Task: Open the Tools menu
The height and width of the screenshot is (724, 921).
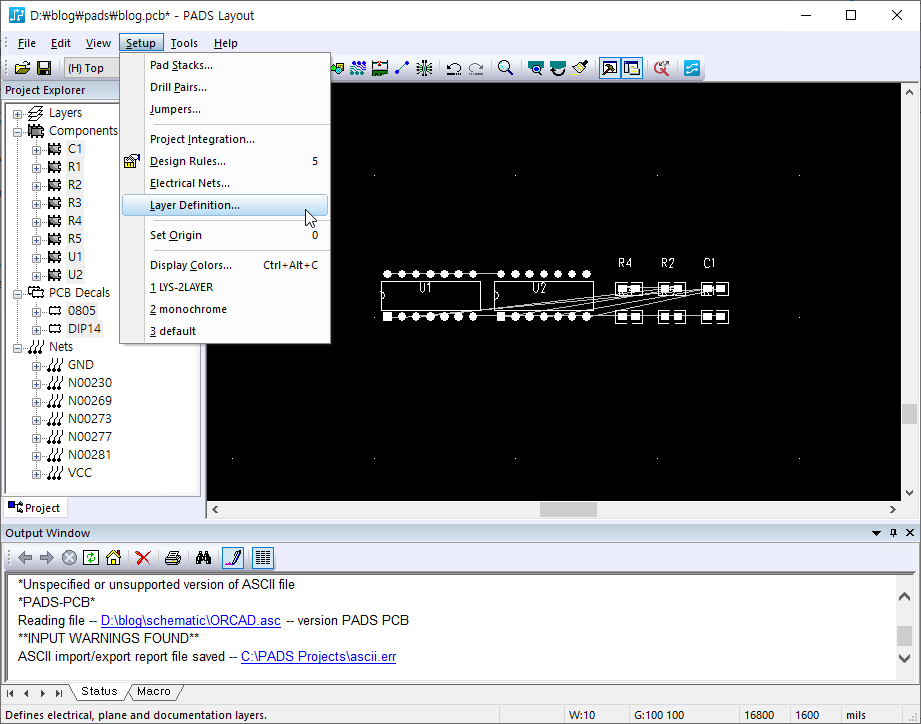Action: [x=184, y=43]
